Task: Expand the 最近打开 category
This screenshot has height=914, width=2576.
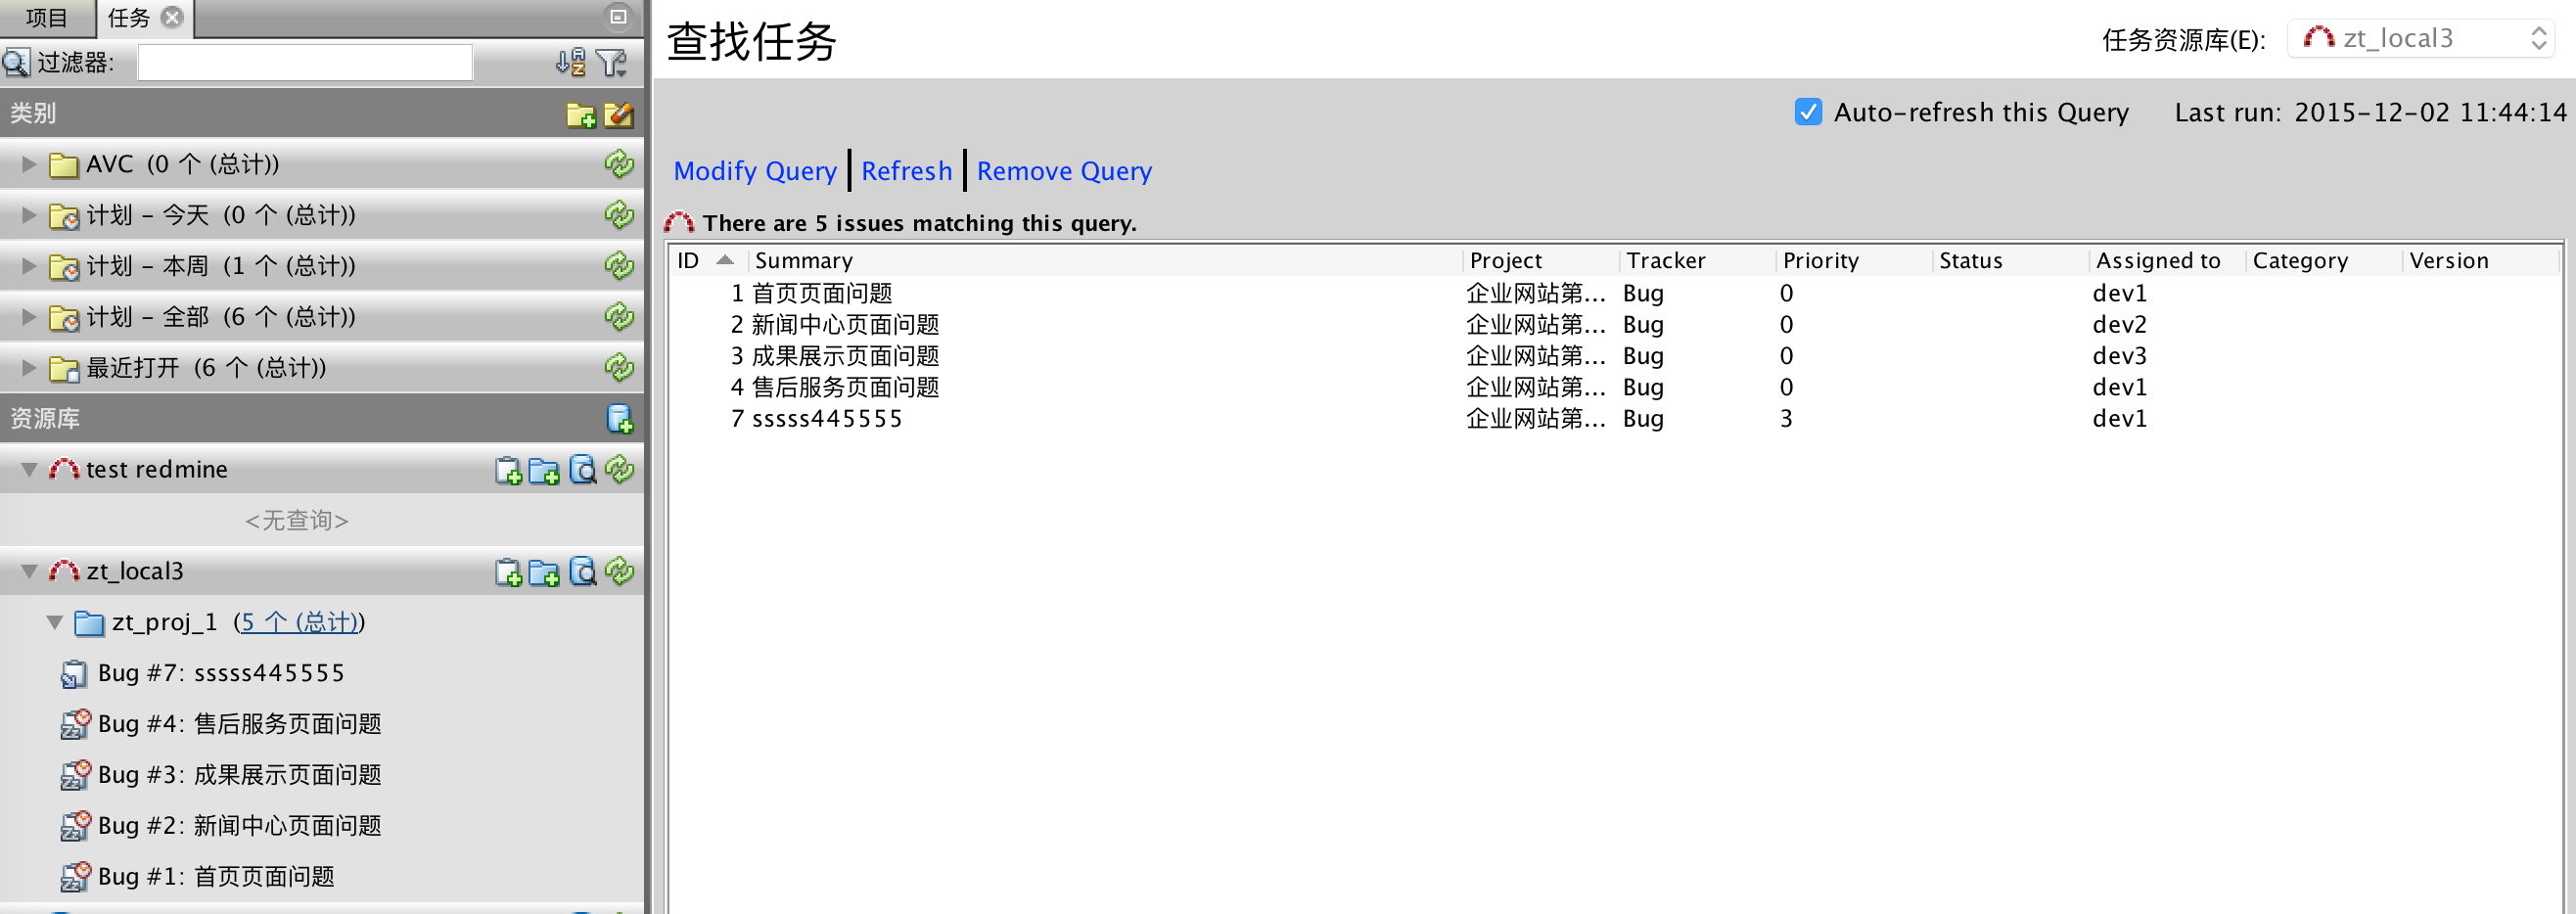Action: coord(29,368)
